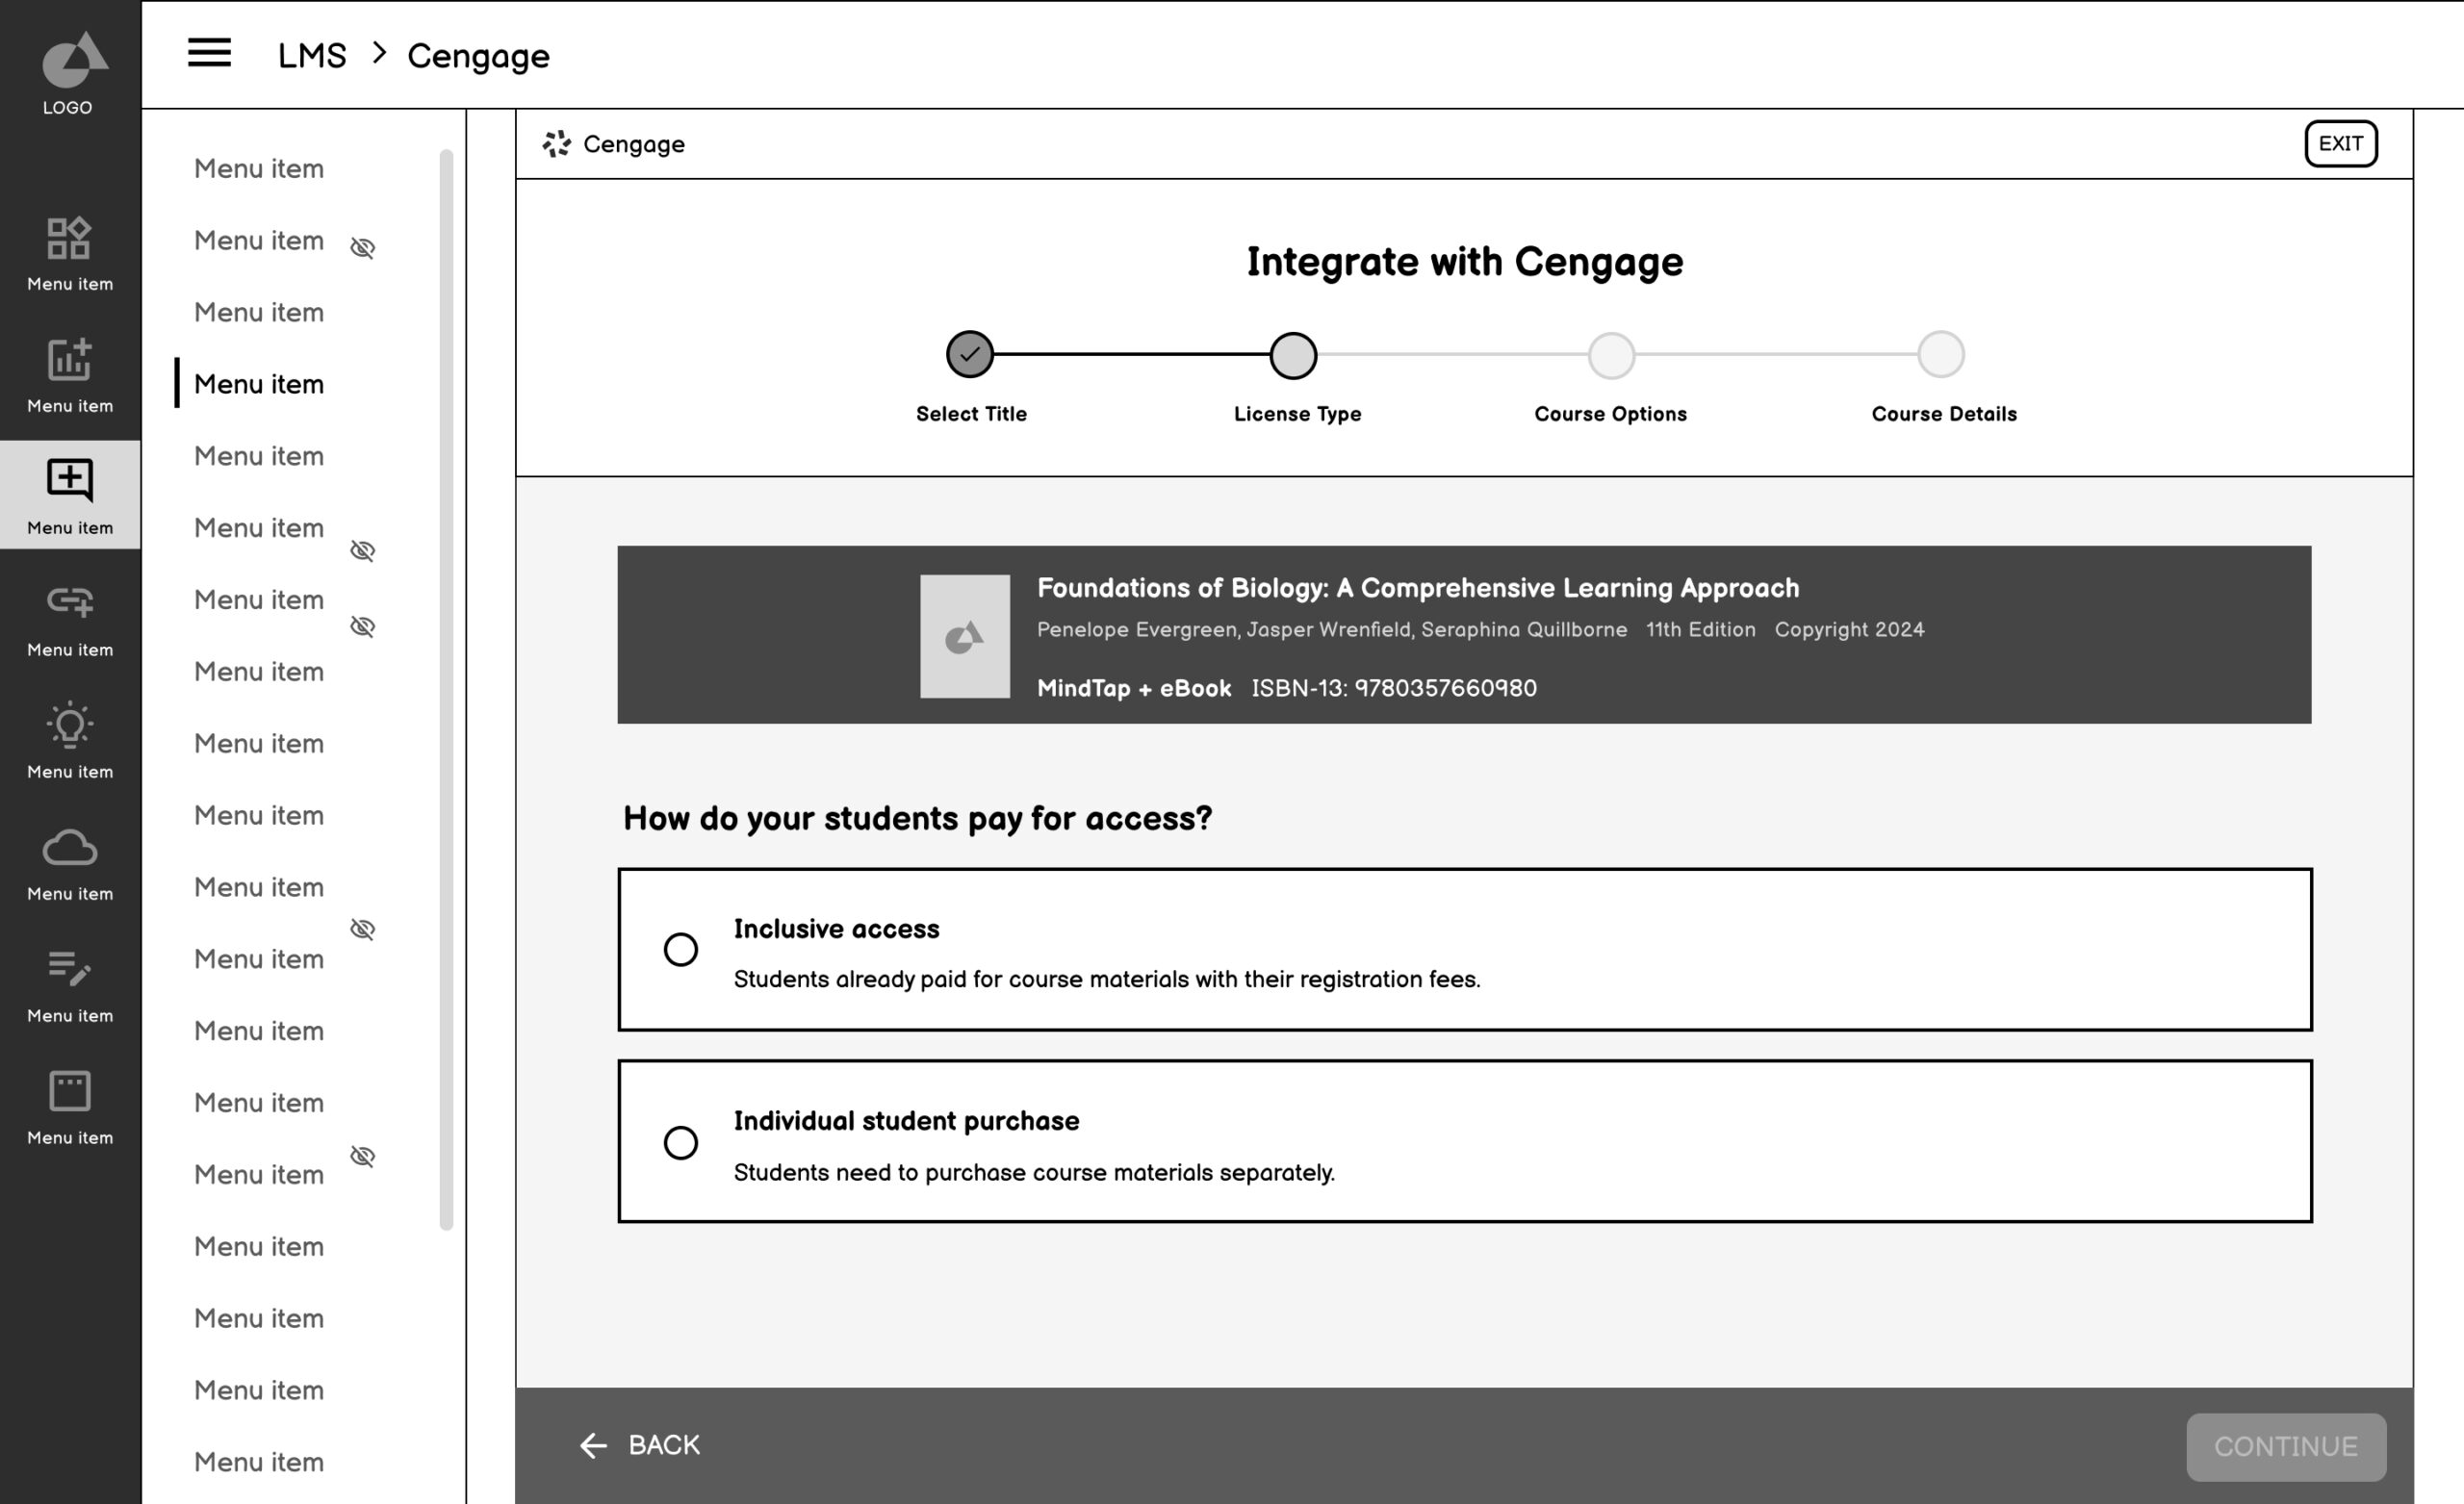Click the CONTINUE button

pos(2286,1447)
